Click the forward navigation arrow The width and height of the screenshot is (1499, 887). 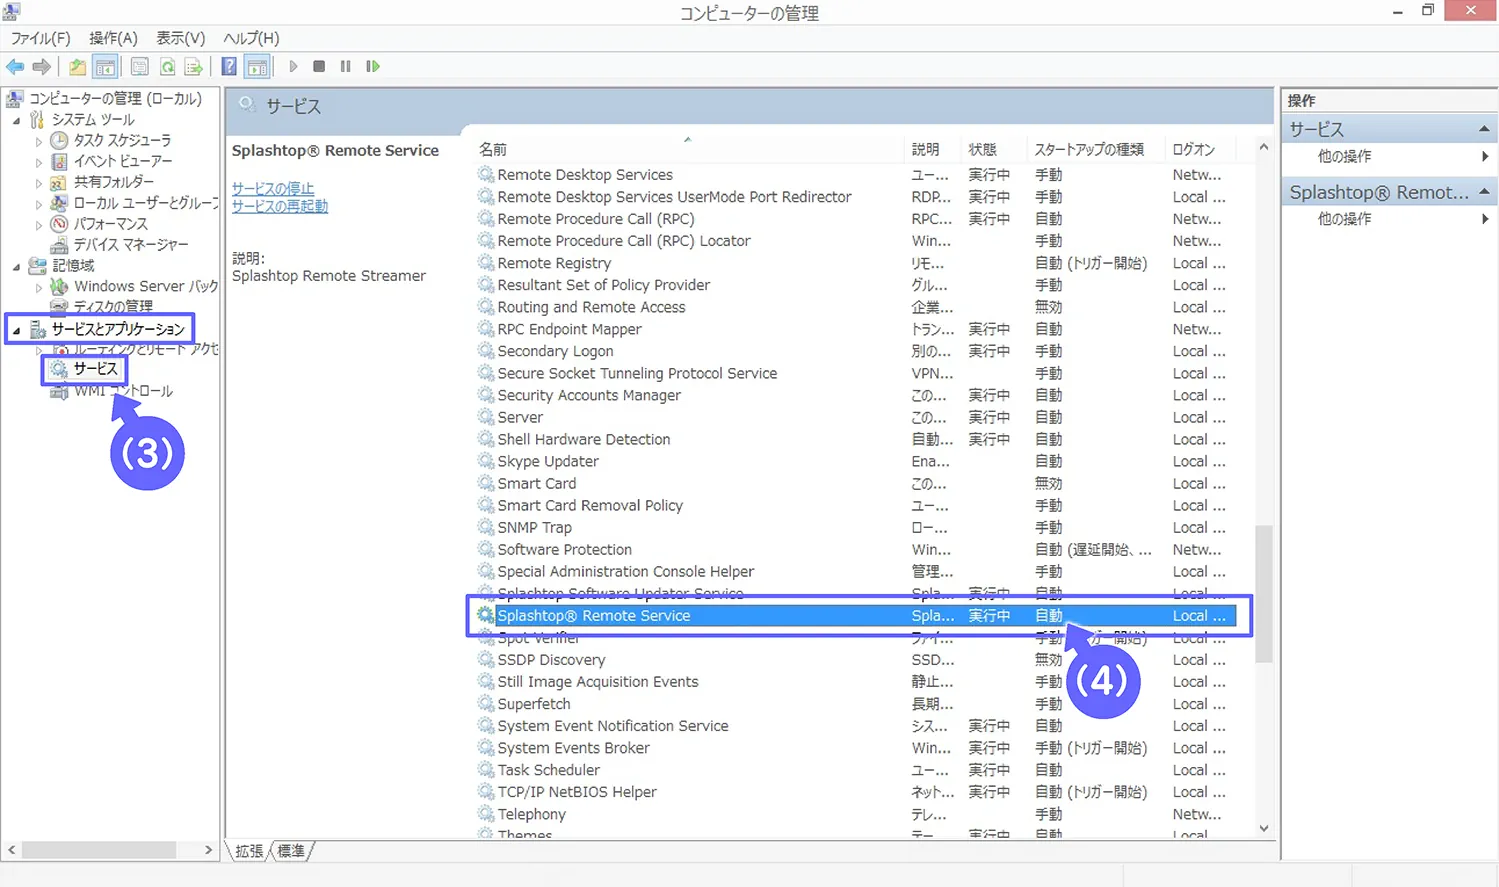(41, 66)
